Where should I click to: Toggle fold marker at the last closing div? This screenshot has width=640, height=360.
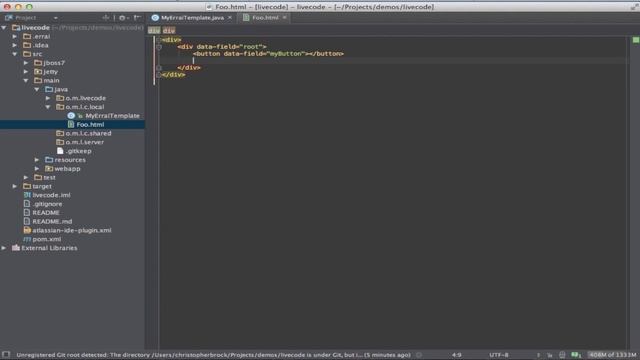159,75
